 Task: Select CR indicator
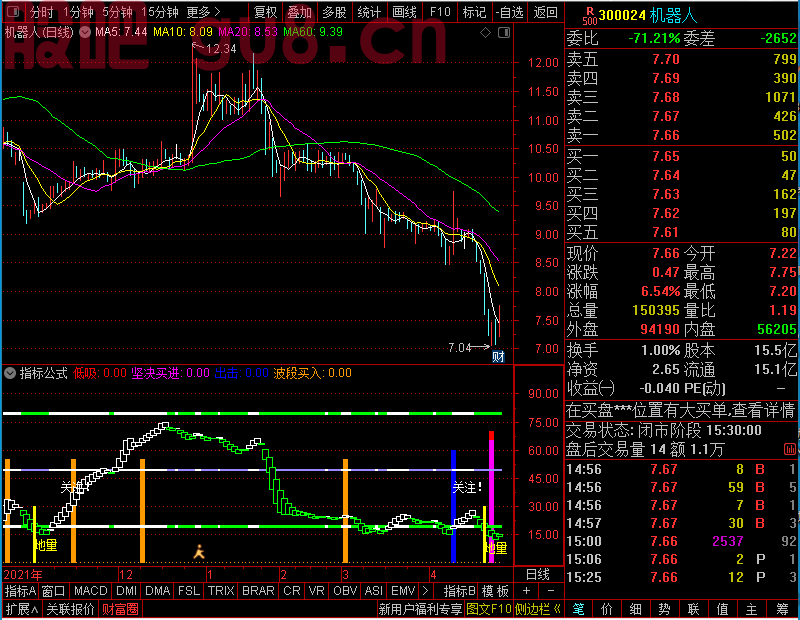point(292,591)
